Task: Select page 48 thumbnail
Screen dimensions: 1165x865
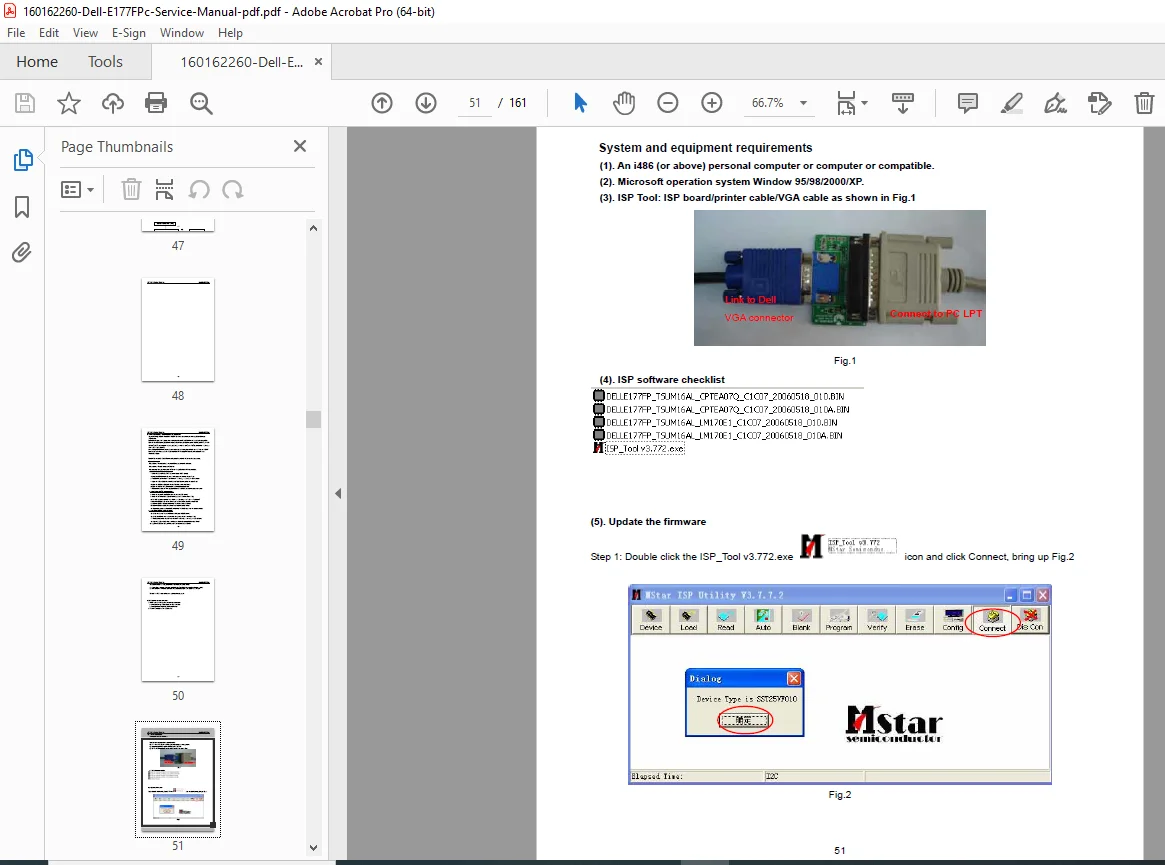Action: click(x=178, y=330)
